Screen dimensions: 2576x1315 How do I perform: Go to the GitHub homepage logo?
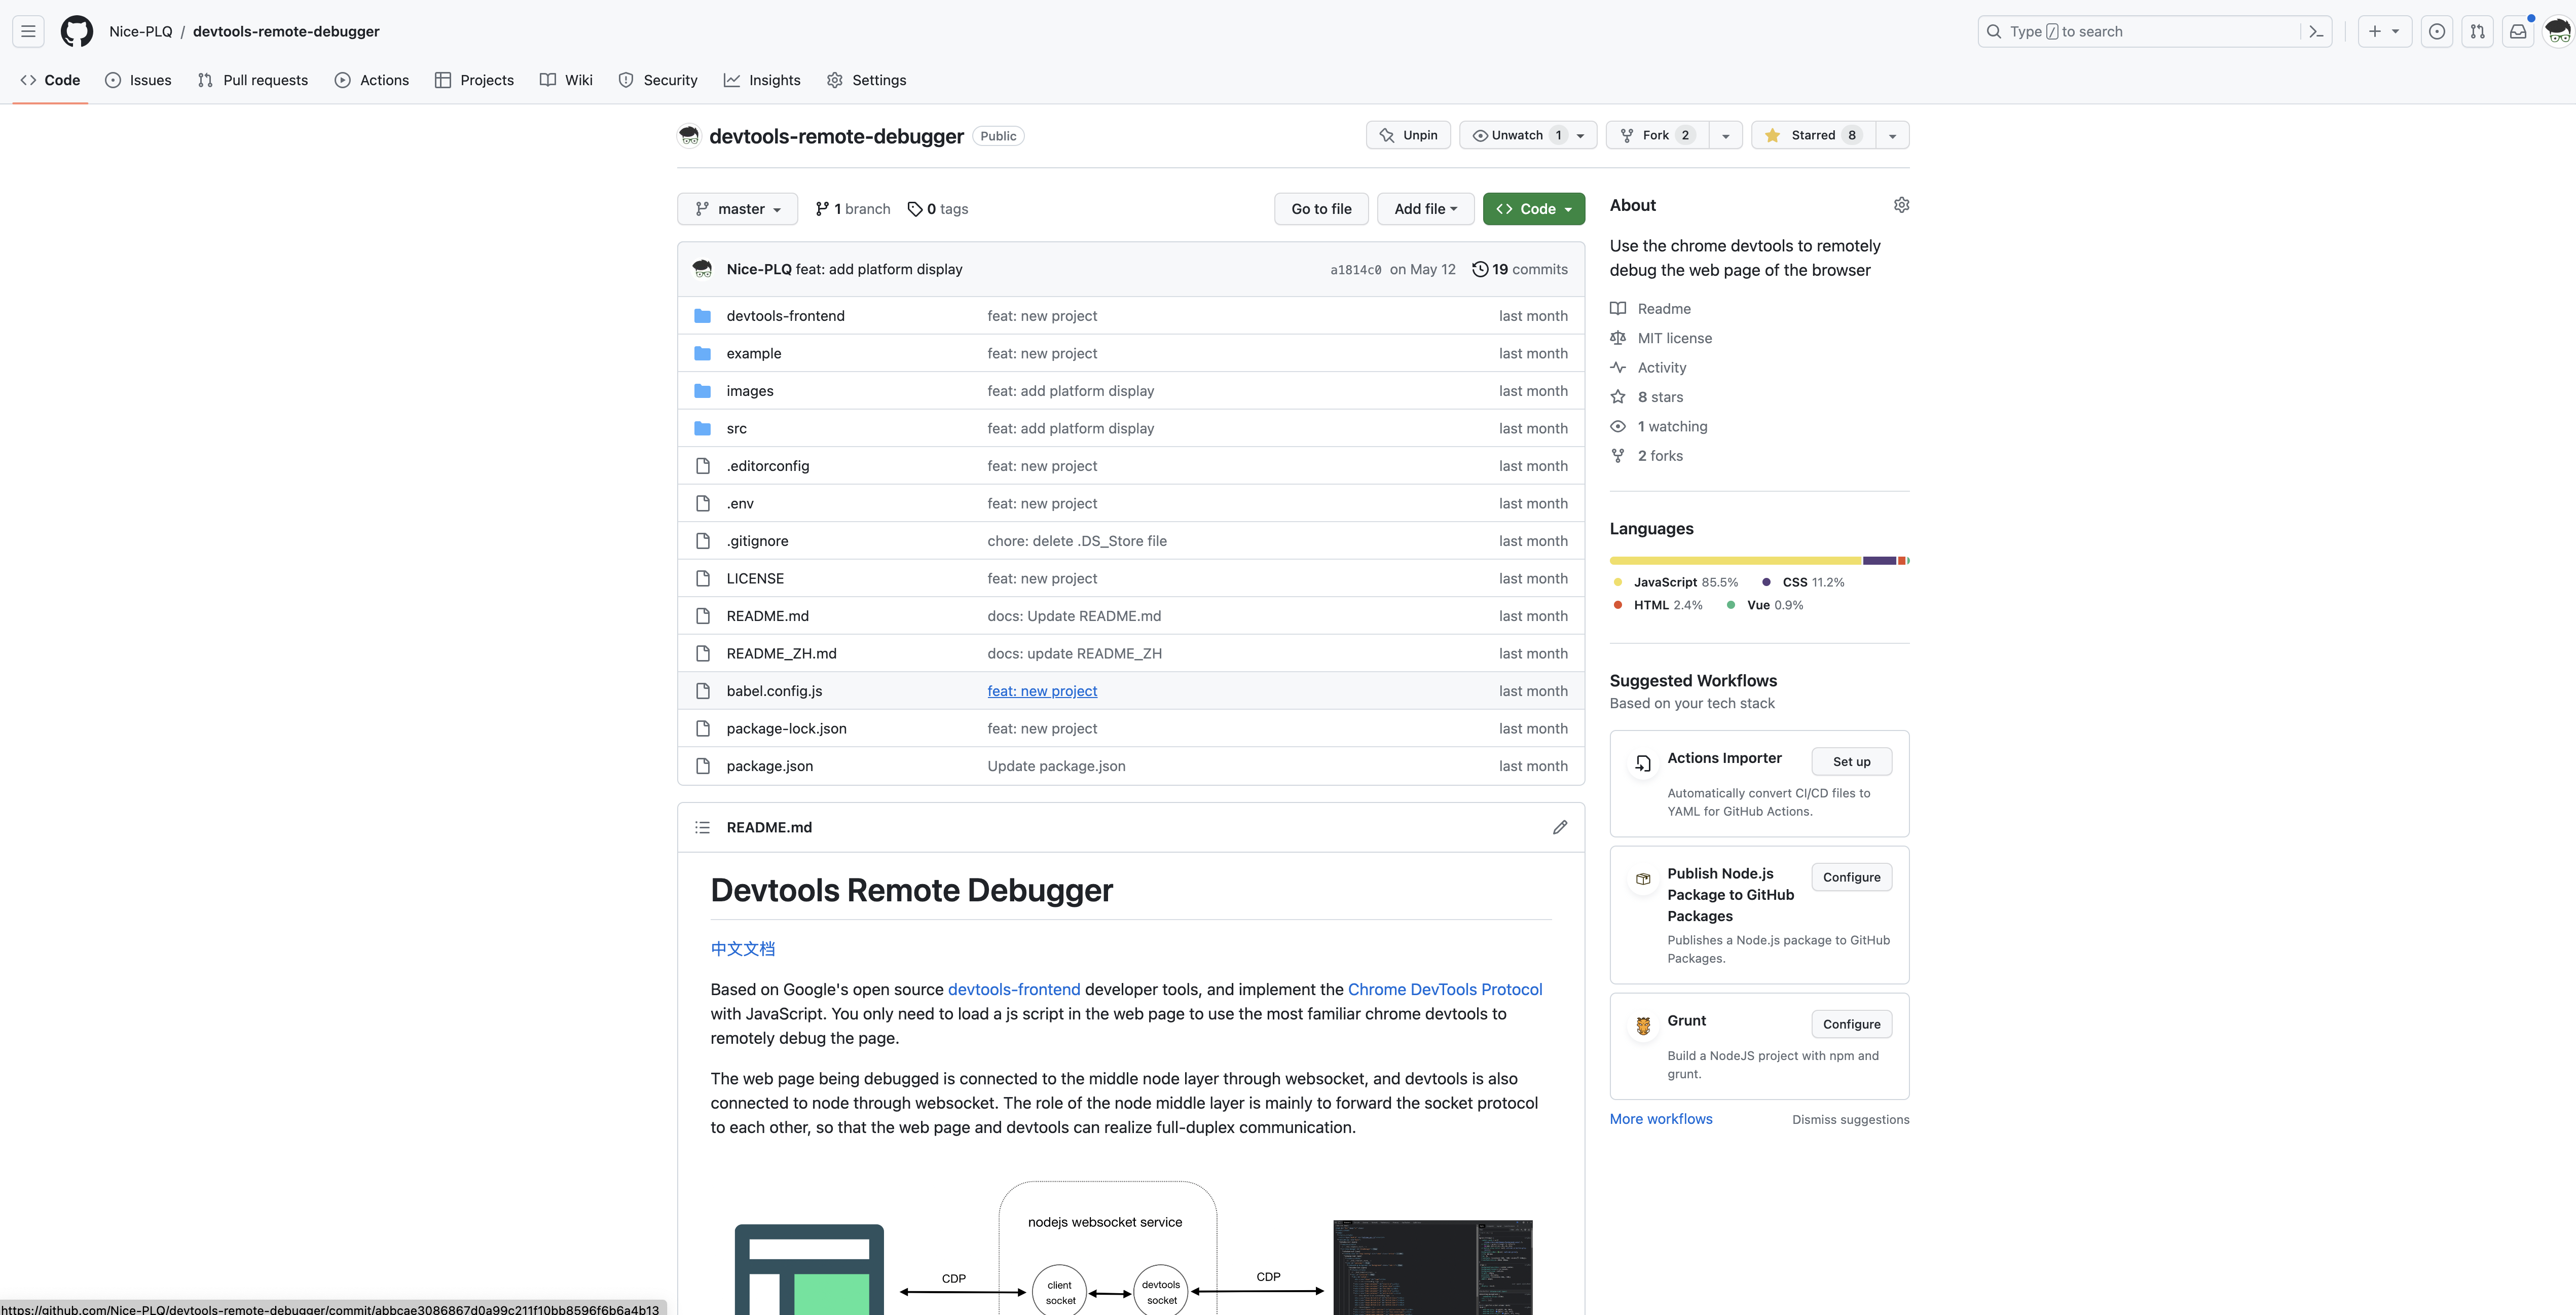pyautogui.click(x=77, y=31)
